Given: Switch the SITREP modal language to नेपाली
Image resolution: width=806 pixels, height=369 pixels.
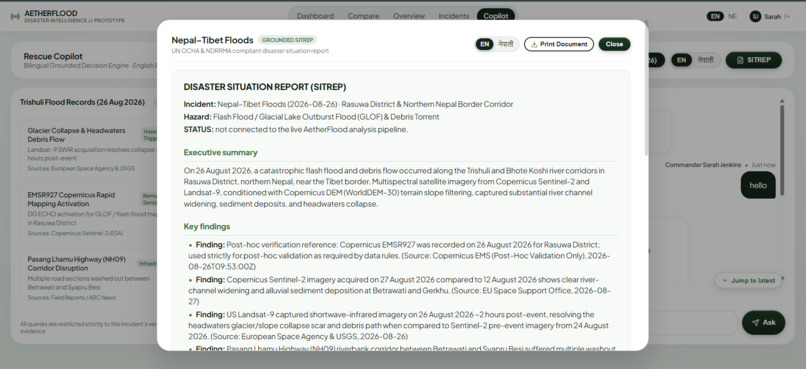Looking at the screenshot, I should [x=506, y=44].
